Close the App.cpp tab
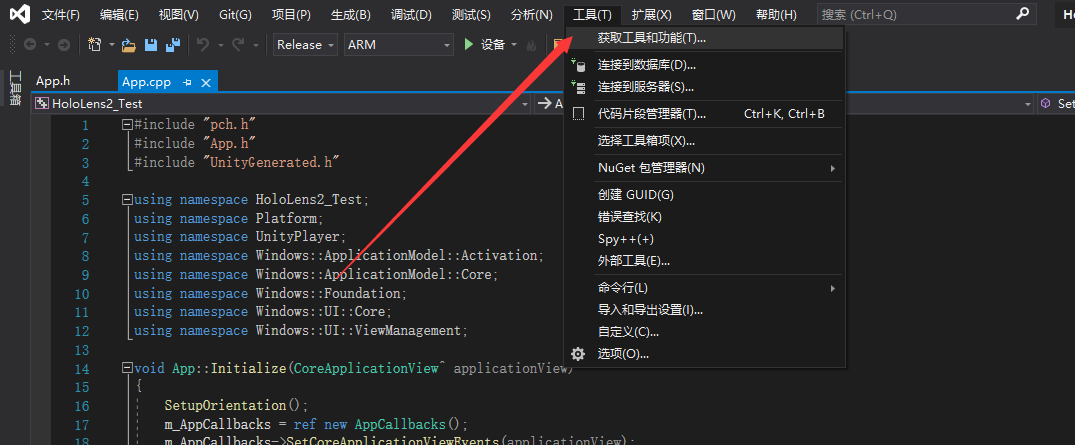Image resolution: width=1081 pixels, height=445 pixels. (x=205, y=83)
